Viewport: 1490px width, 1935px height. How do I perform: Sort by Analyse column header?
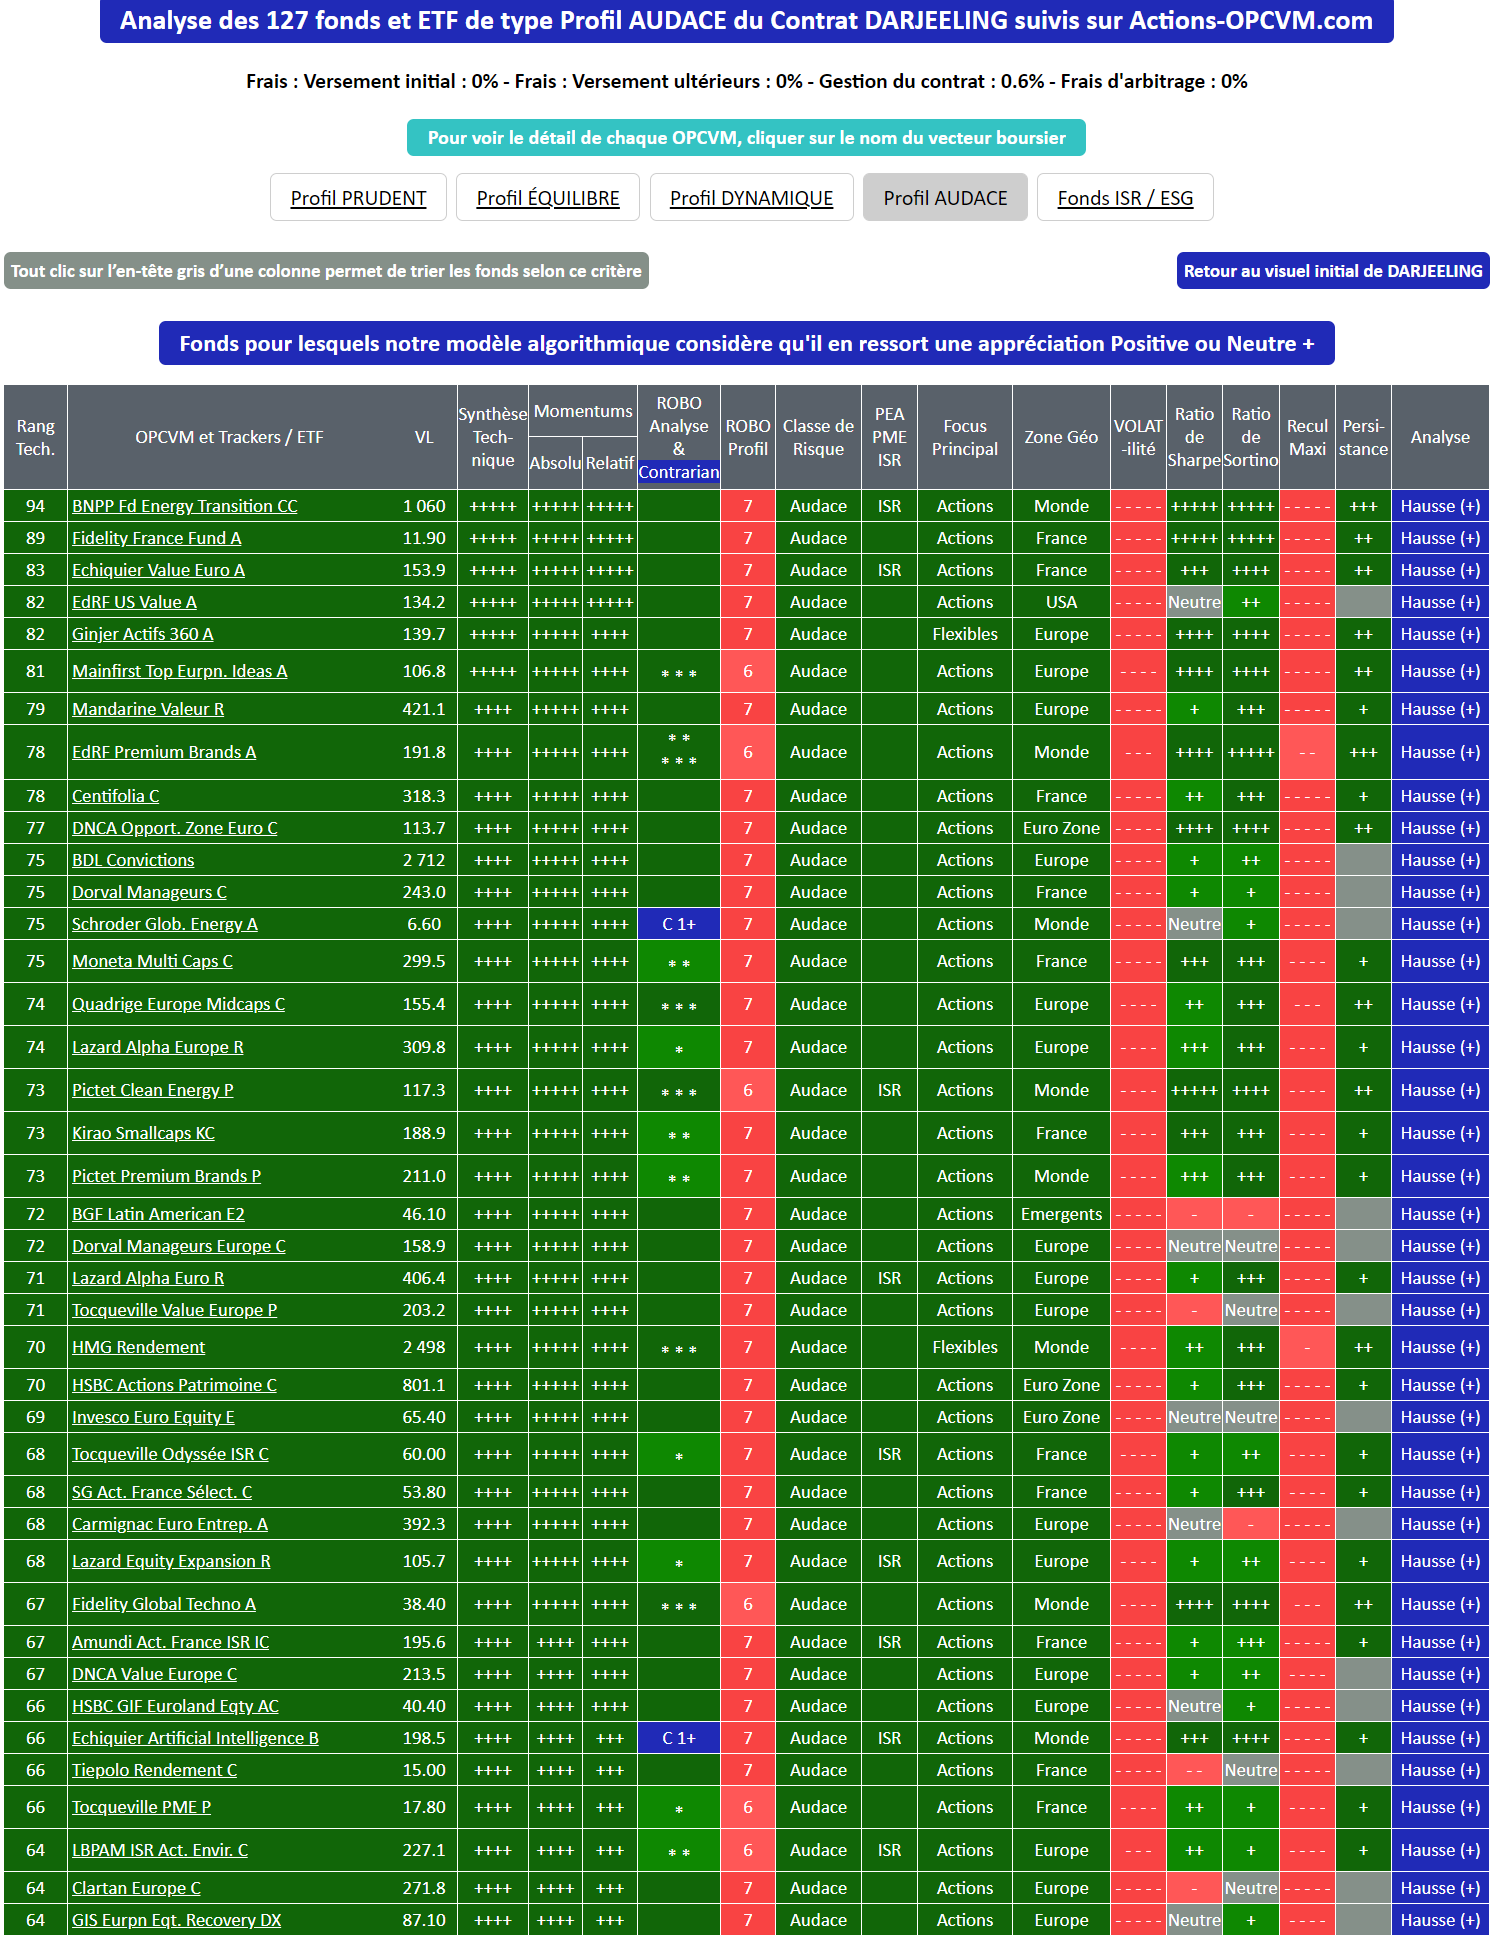(1440, 437)
